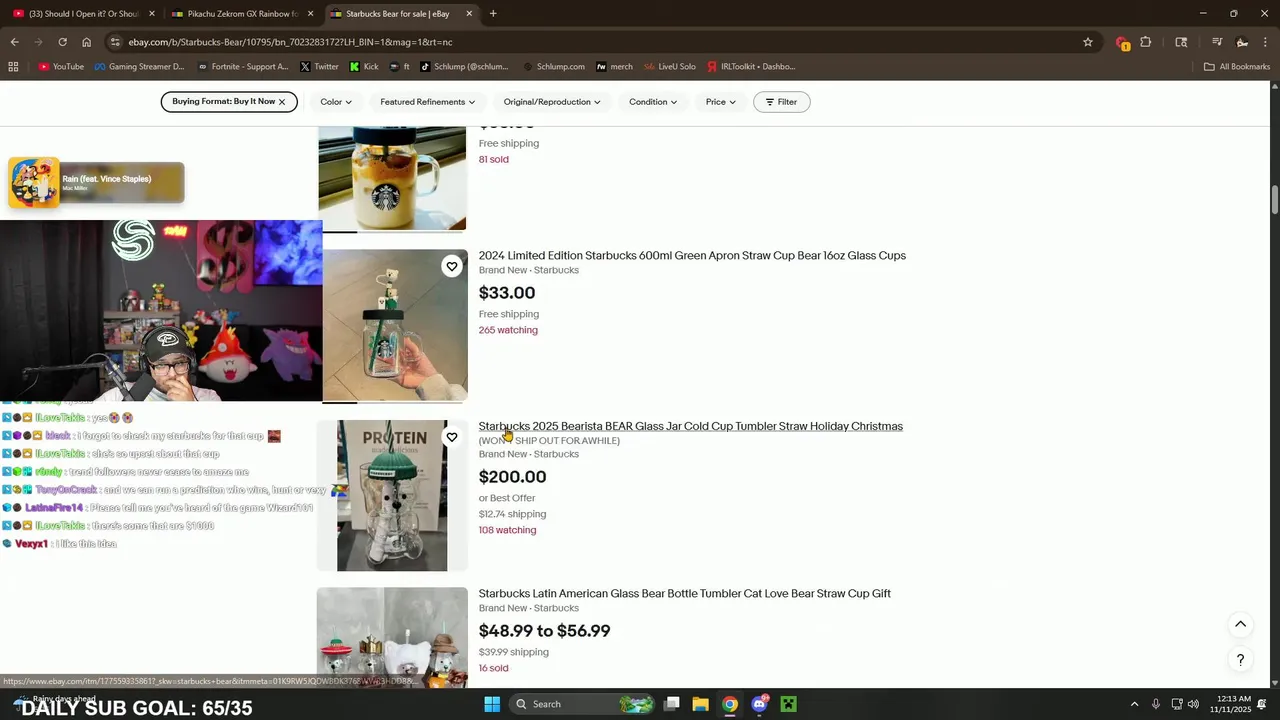Open the taskbar microphone indicator

1155,704
